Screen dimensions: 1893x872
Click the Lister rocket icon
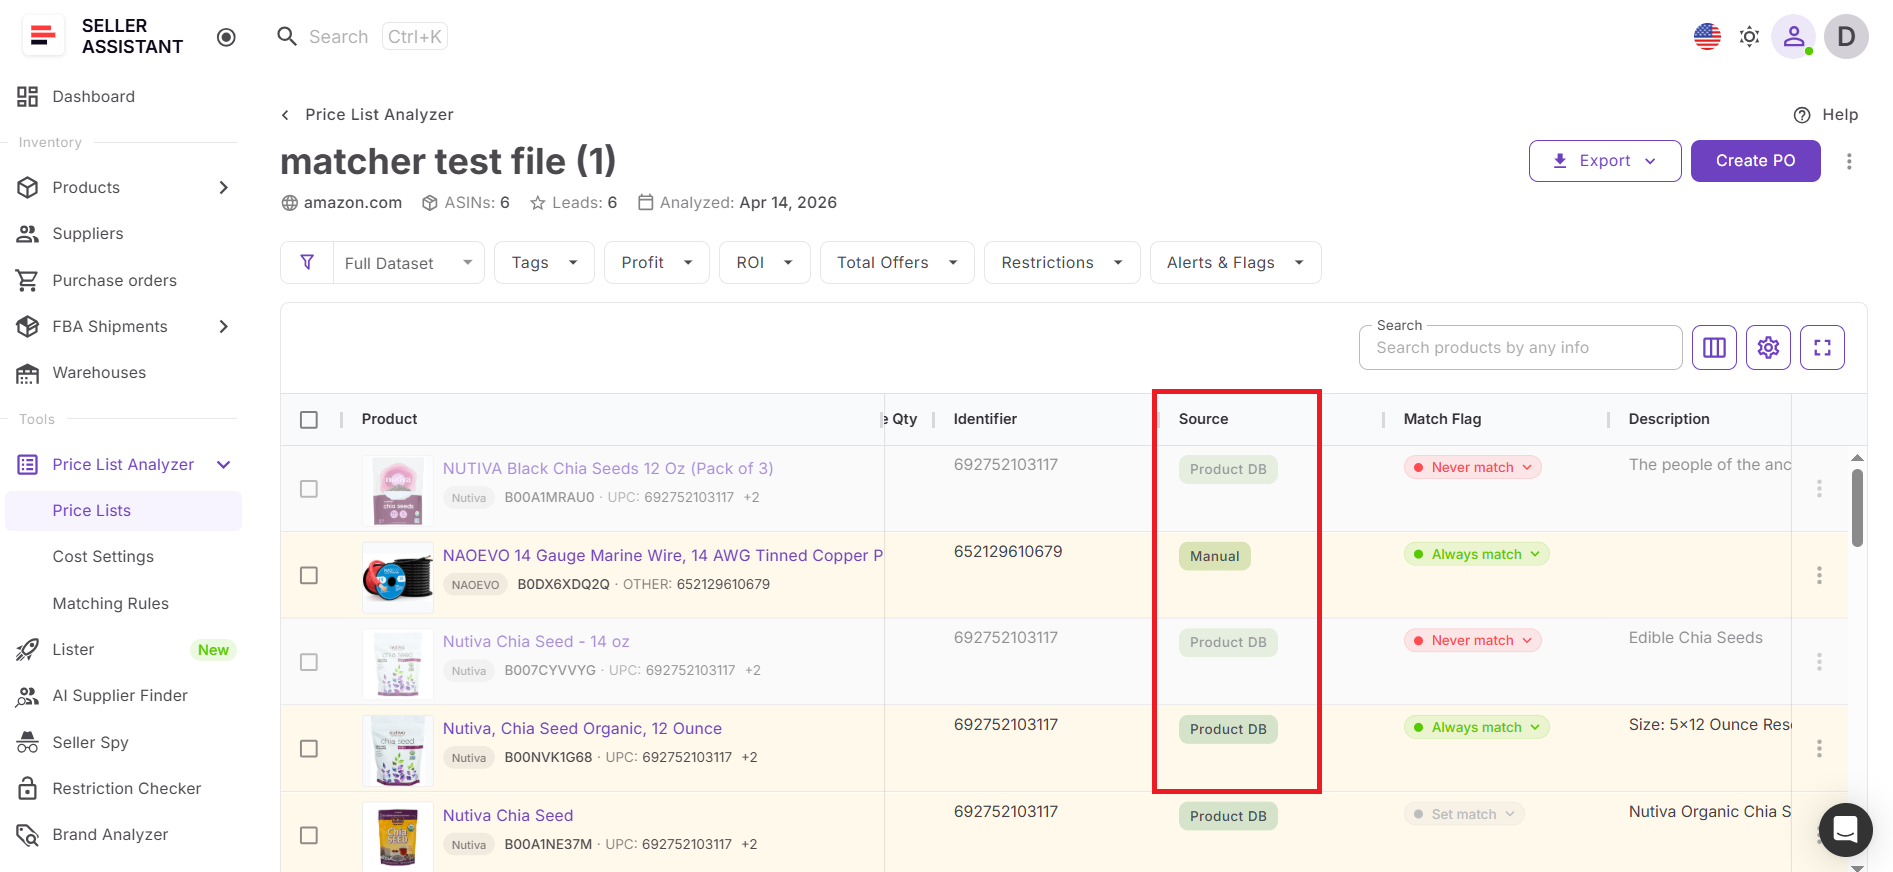[27, 650]
